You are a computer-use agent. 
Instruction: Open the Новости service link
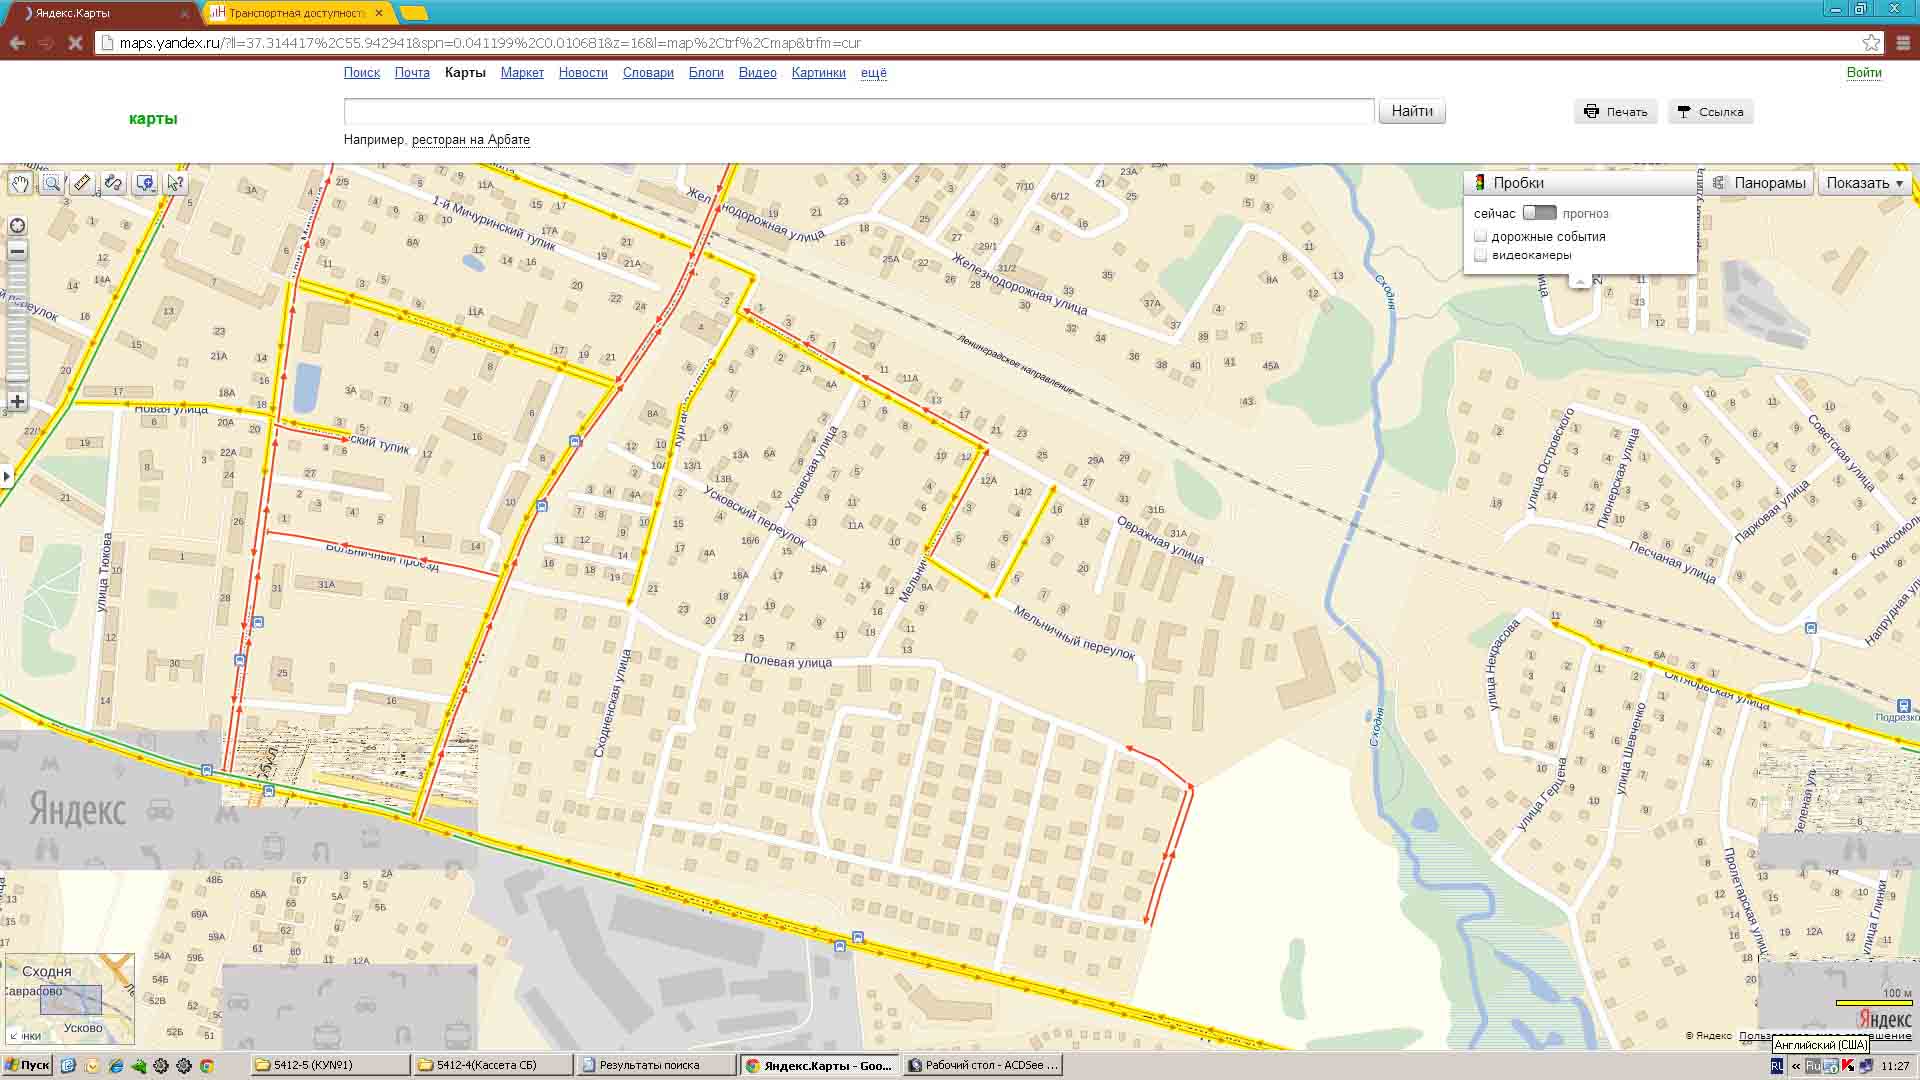pyautogui.click(x=583, y=73)
